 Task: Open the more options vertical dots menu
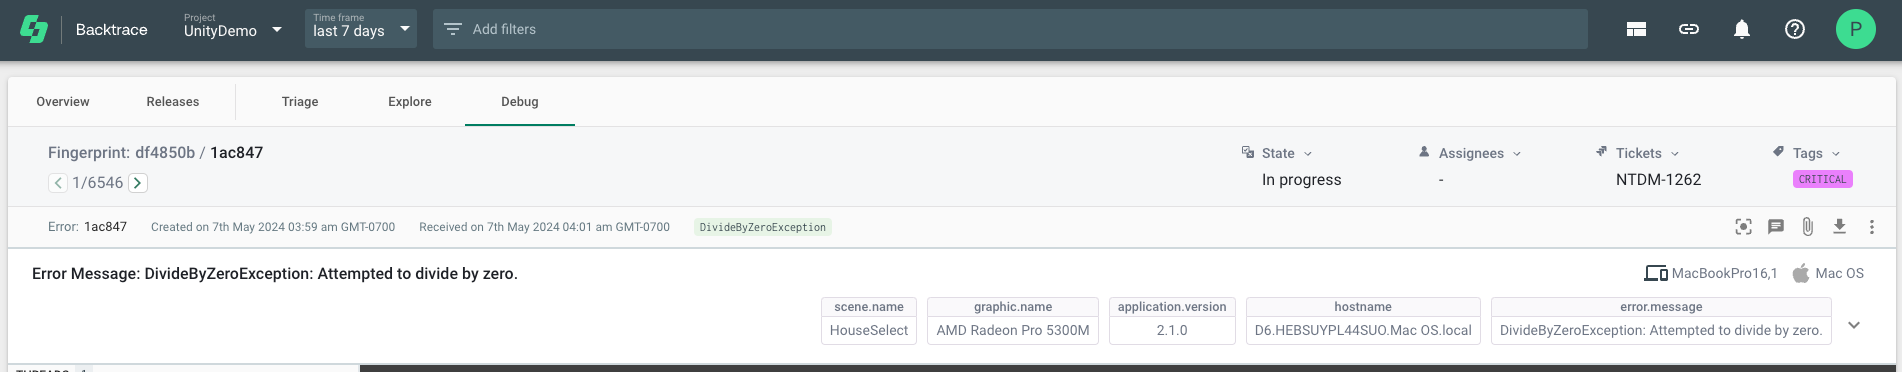[1871, 227]
